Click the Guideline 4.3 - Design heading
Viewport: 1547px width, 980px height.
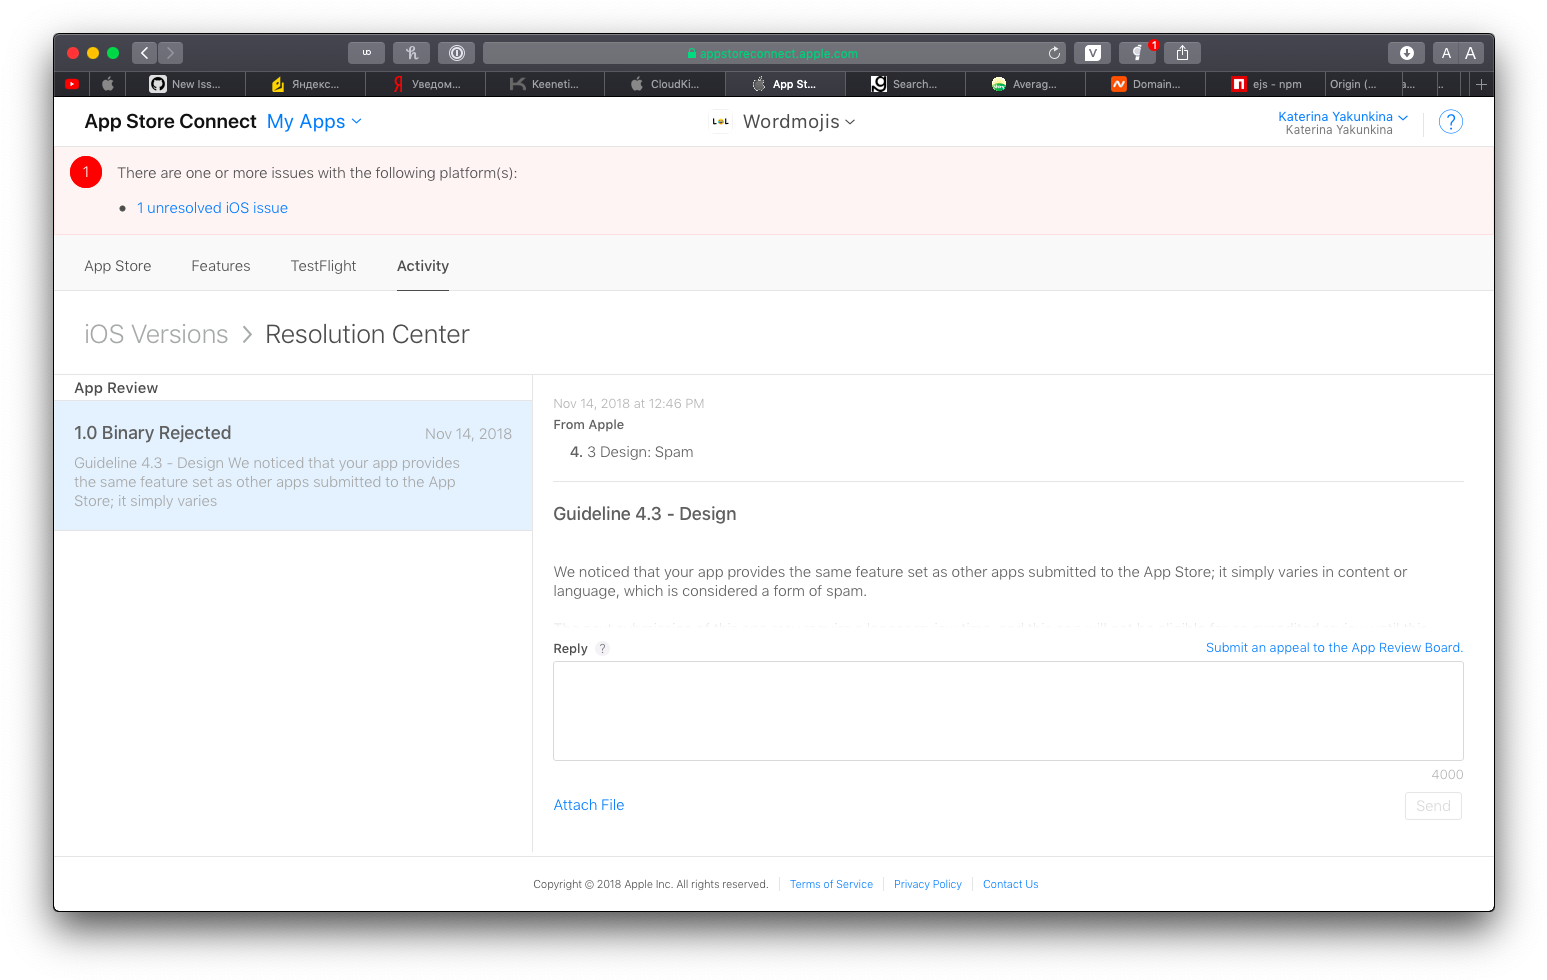coord(645,514)
